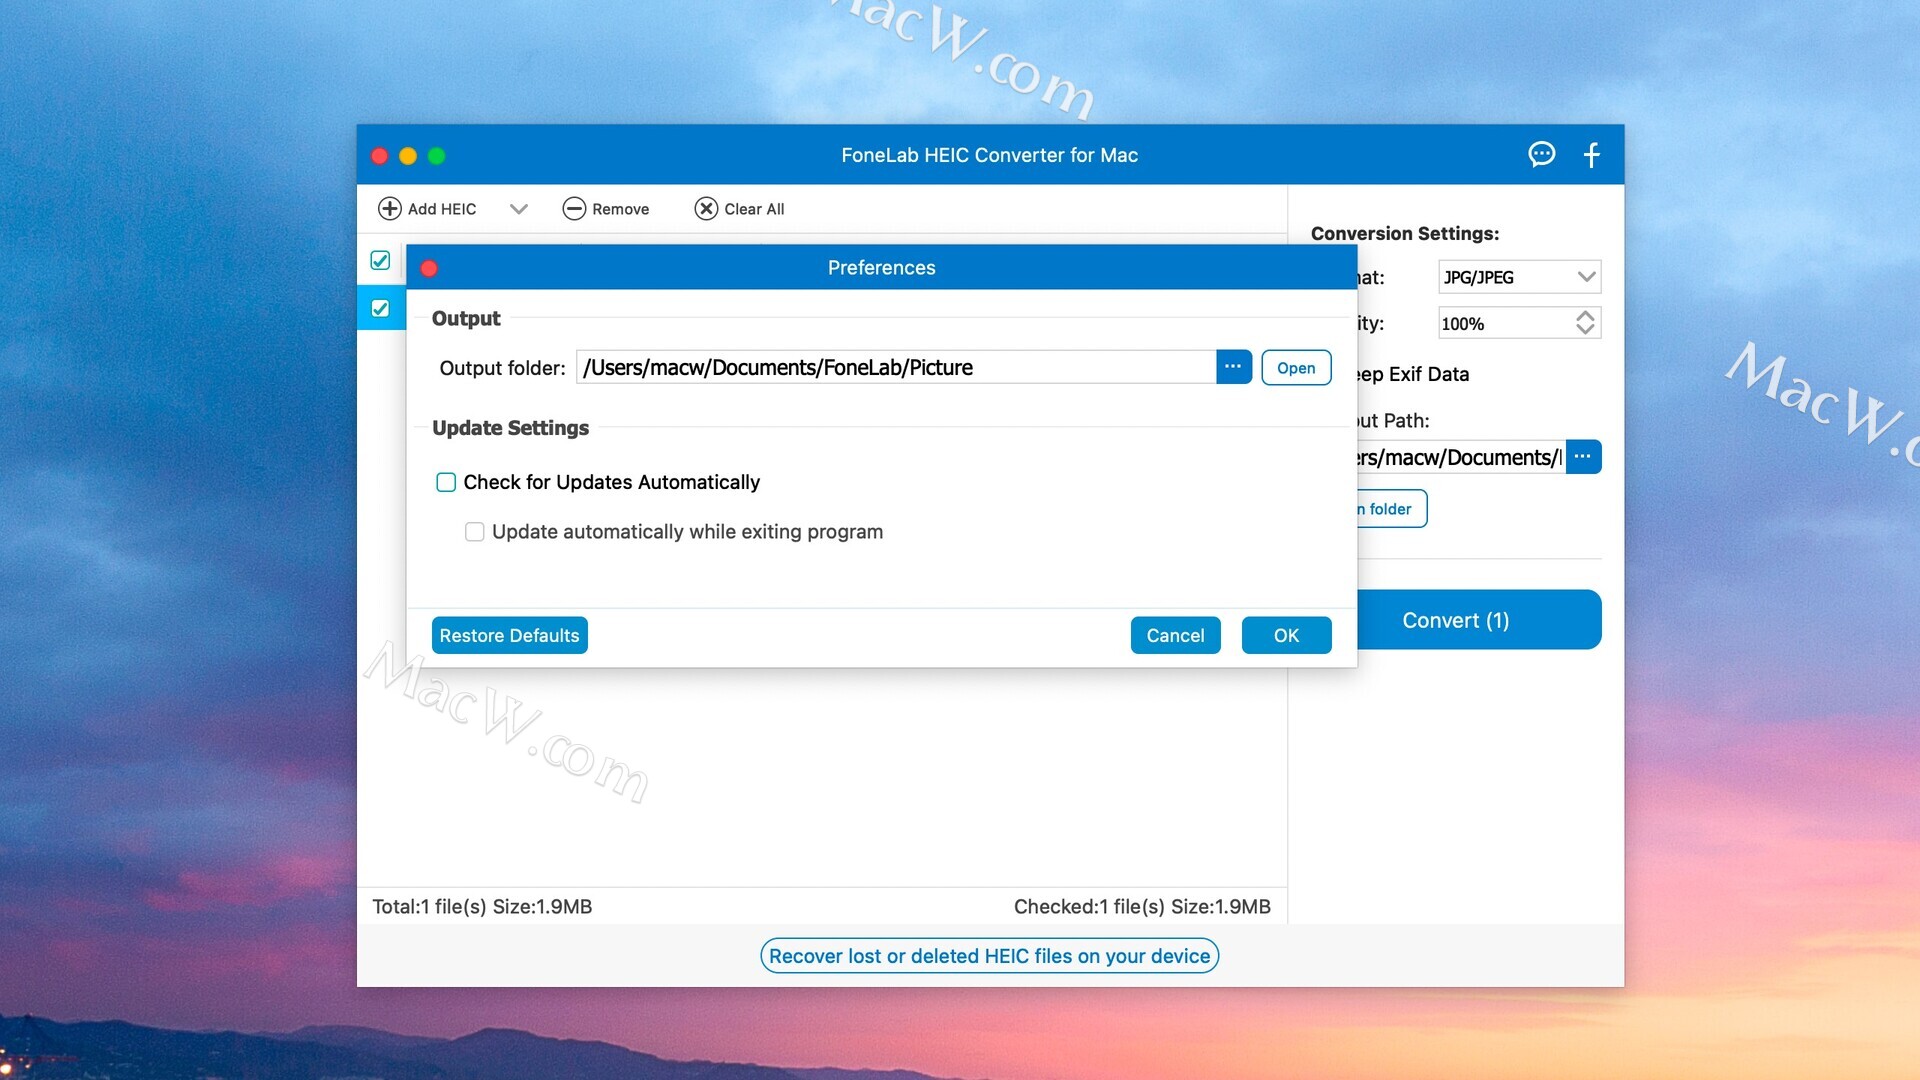The image size is (1920, 1080).
Task: Adjust the 100% quality stepper
Action: 1585,323
